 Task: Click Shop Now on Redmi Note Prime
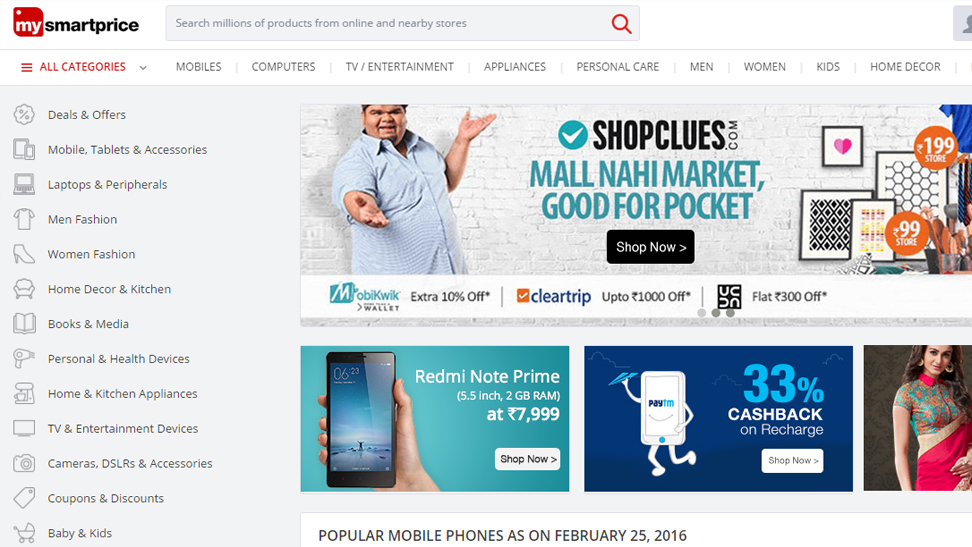528,459
